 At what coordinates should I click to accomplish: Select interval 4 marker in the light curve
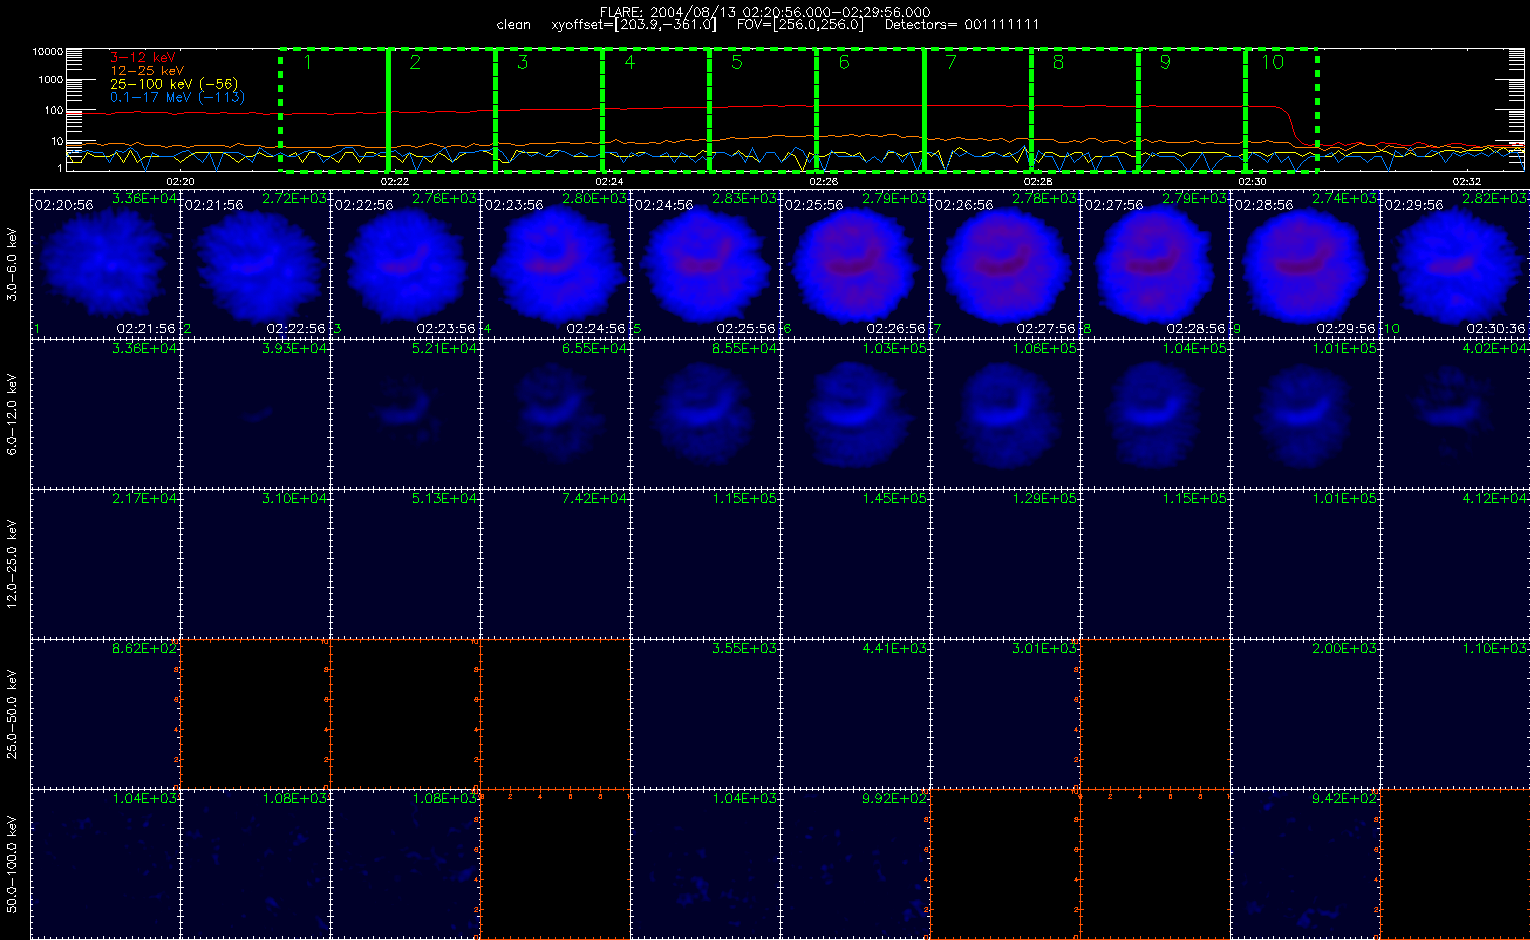(x=629, y=63)
